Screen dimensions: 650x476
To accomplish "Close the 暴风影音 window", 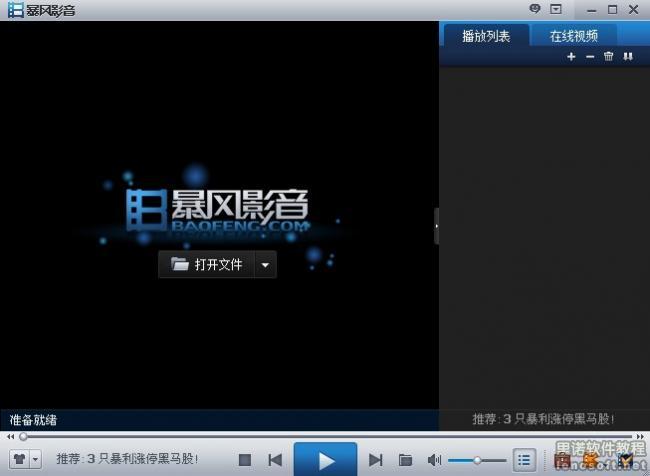I will [633, 10].
